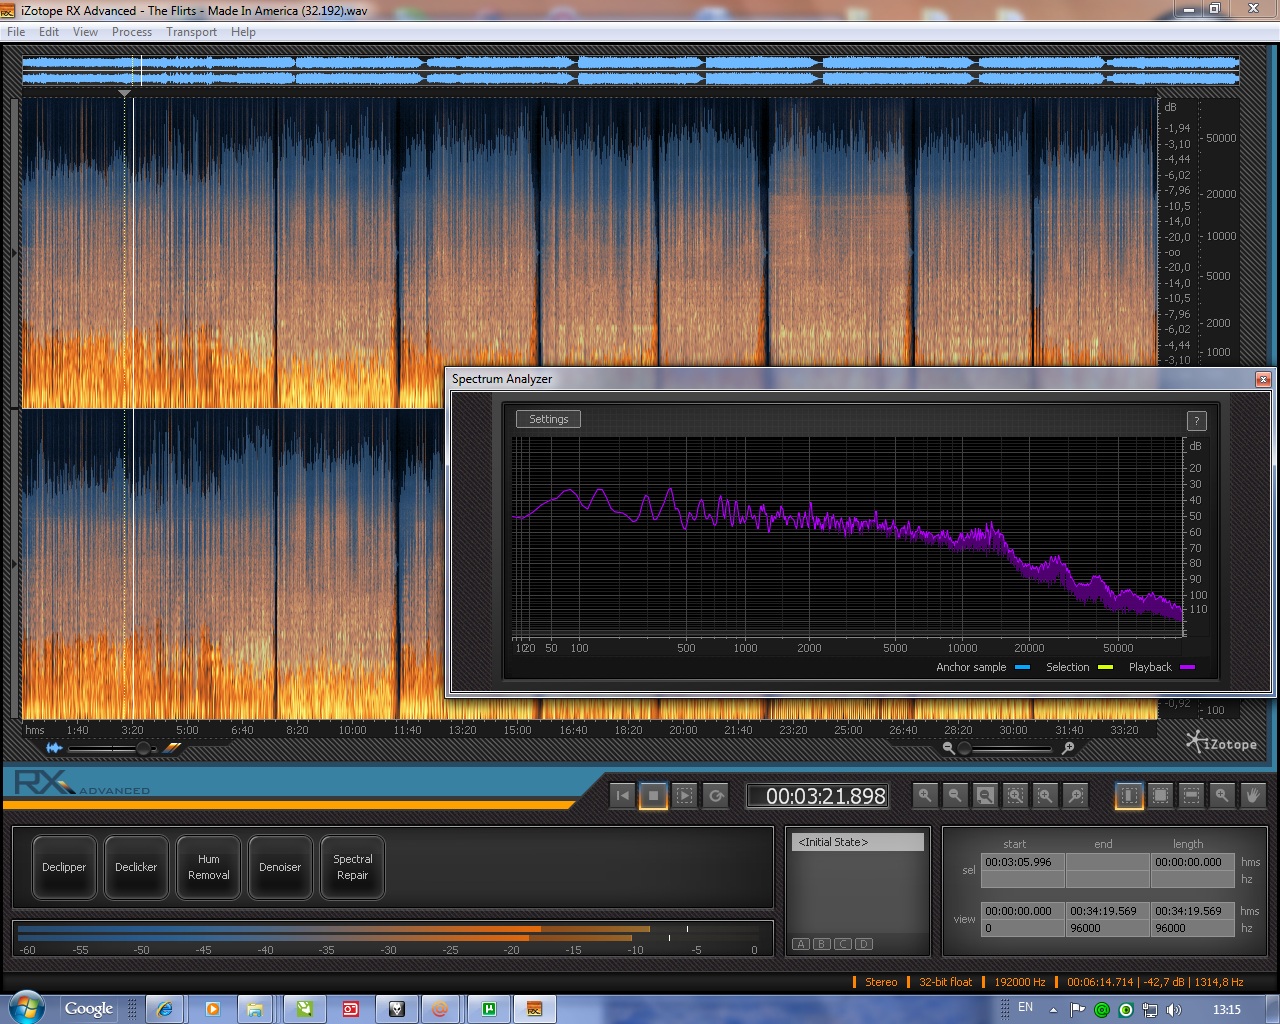Click the selection end time field
This screenshot has width=1280, height=1024.
(1107, 862)
